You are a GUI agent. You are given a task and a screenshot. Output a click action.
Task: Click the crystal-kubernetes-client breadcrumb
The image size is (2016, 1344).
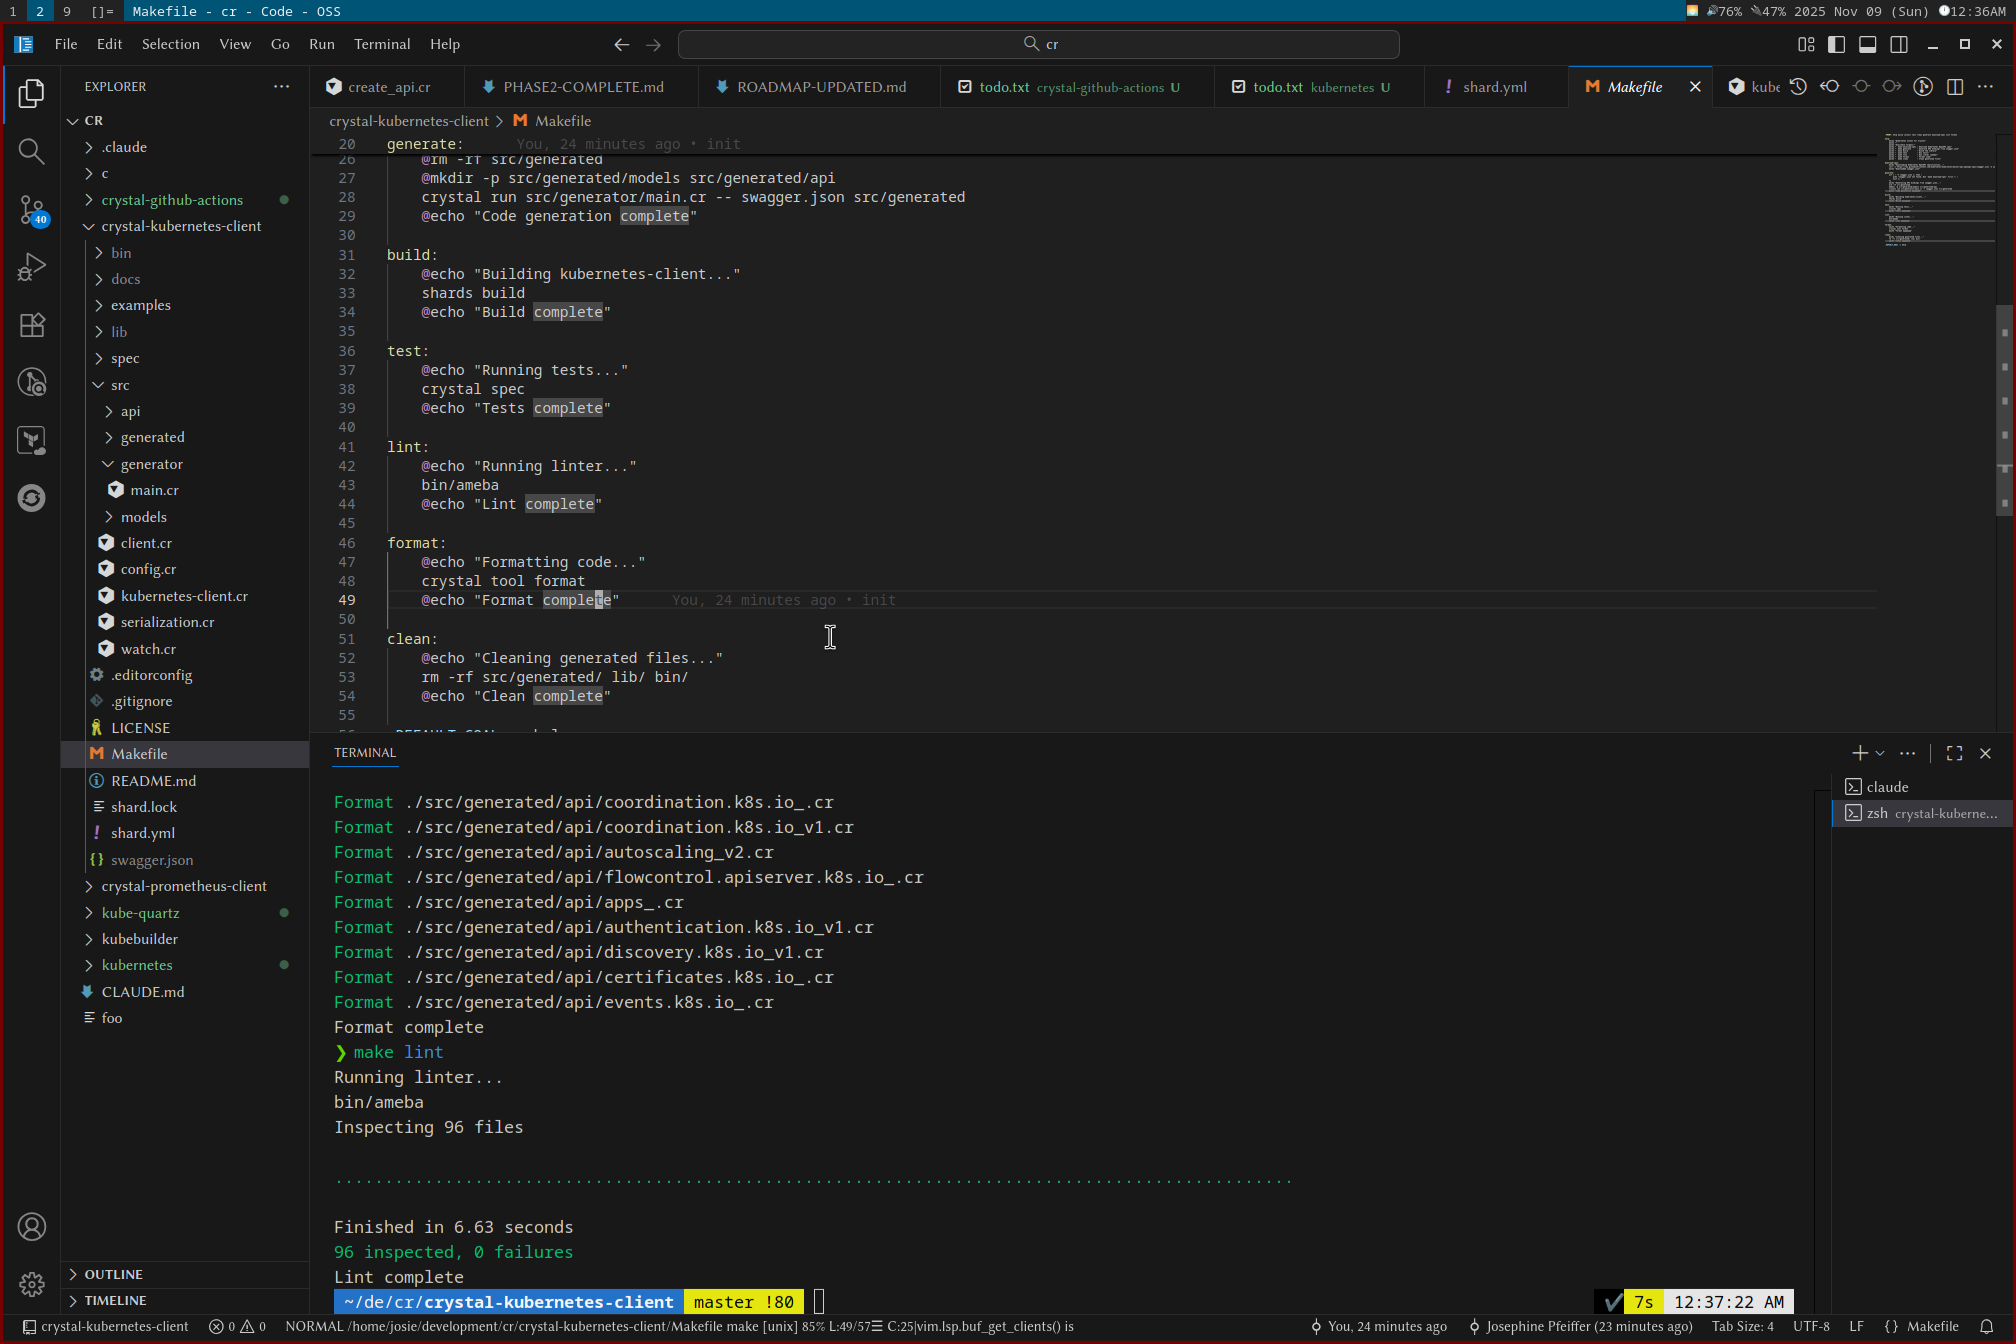click(408, 121)
